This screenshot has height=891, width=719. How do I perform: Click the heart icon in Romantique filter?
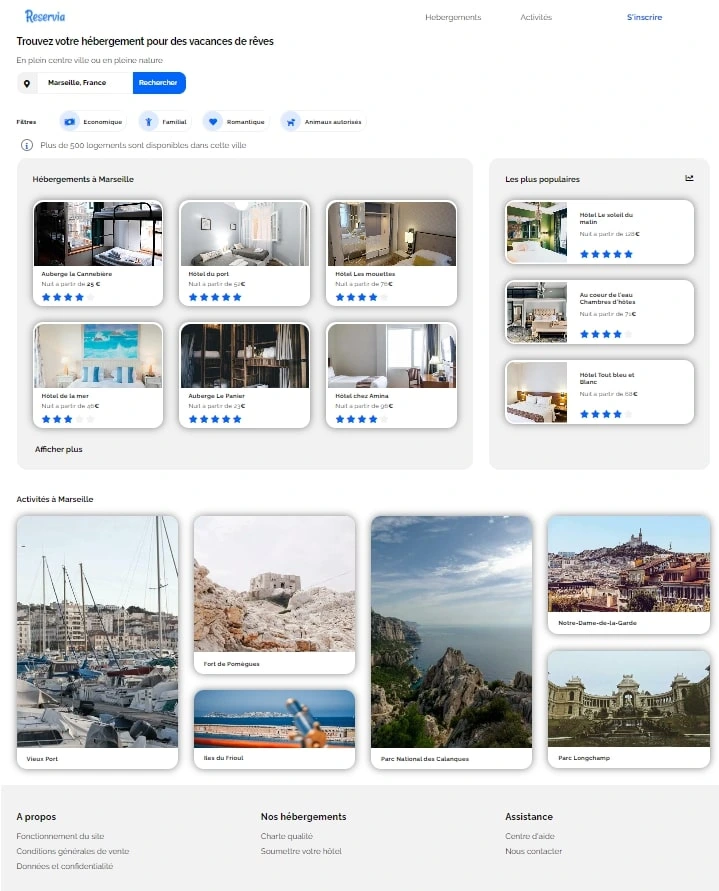(212, 122)
